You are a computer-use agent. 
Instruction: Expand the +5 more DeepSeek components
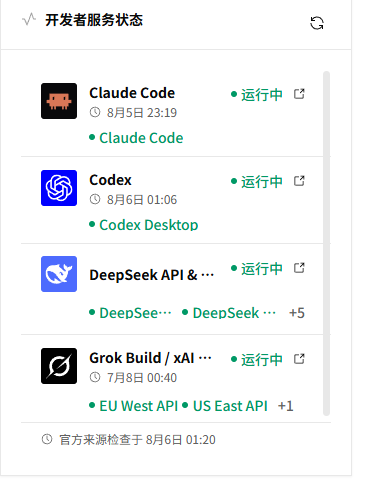point(297,313)
